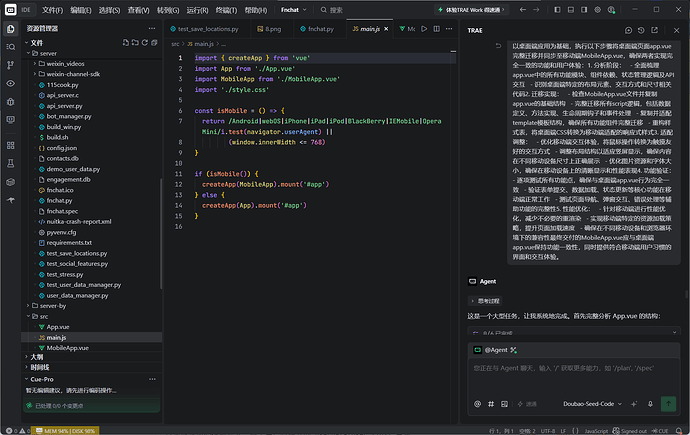Show chat history in TRAE panel
Viewport: 690px width, 435px height.
pyautogui.click(x=641, y=30)
